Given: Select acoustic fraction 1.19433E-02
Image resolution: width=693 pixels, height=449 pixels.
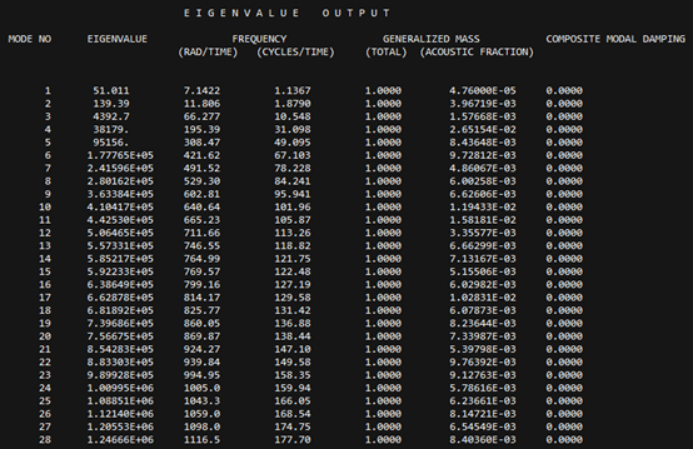Looking at the screenshot, I should pyautogui.click(x=483, y=207).
